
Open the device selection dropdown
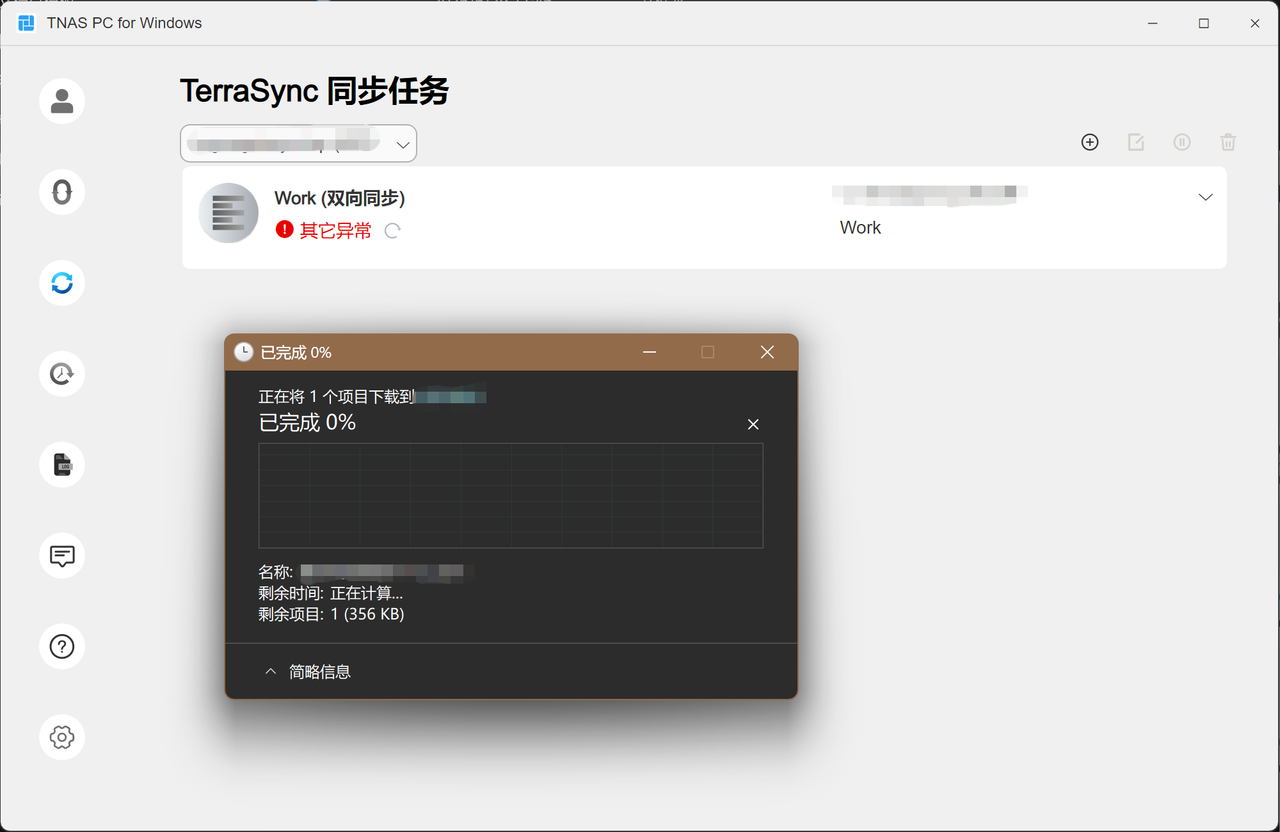pyautogui.click(x=298, y=144)
